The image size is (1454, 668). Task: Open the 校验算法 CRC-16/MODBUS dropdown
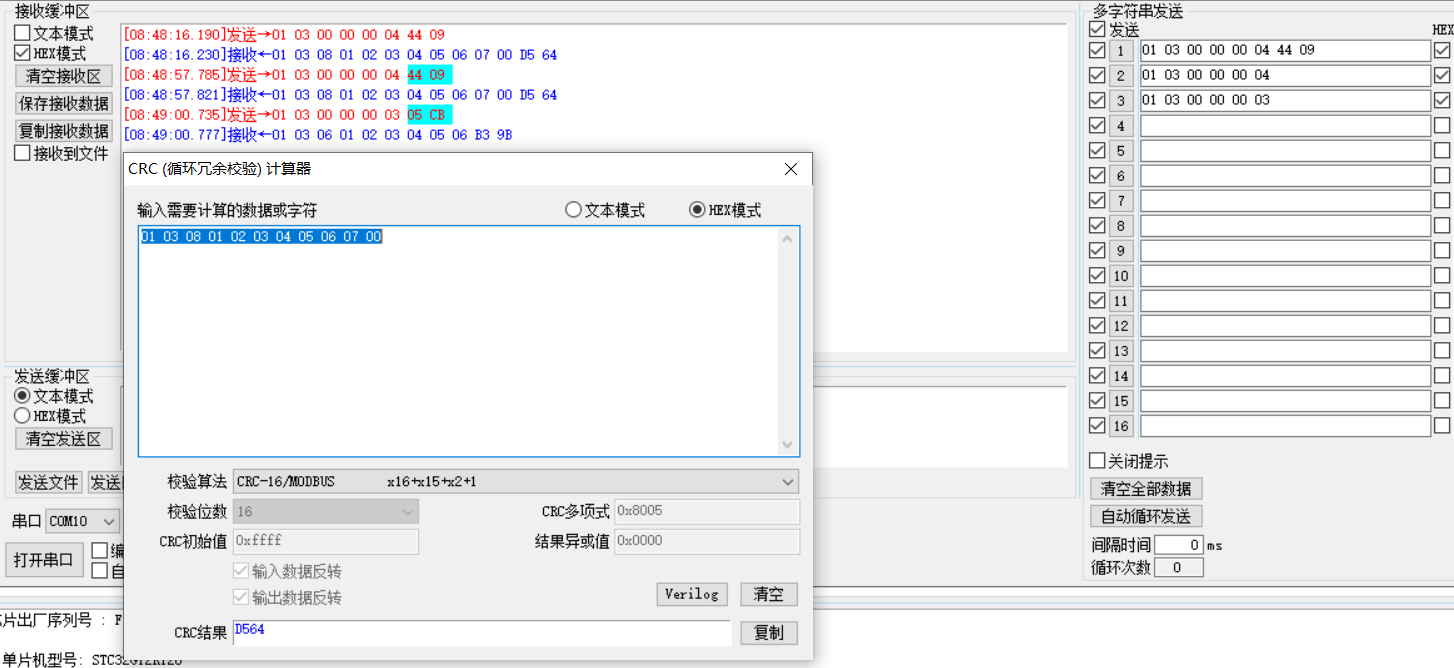(516, 482)
